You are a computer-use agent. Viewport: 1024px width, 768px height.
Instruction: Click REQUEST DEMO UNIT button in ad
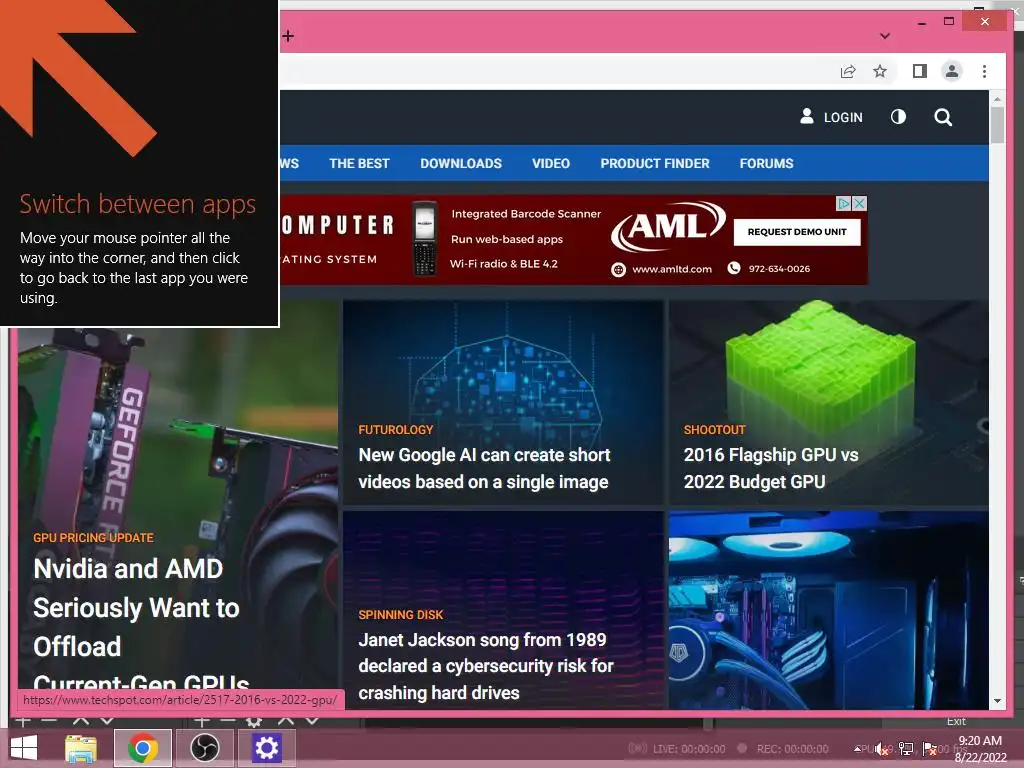(797, 232)
